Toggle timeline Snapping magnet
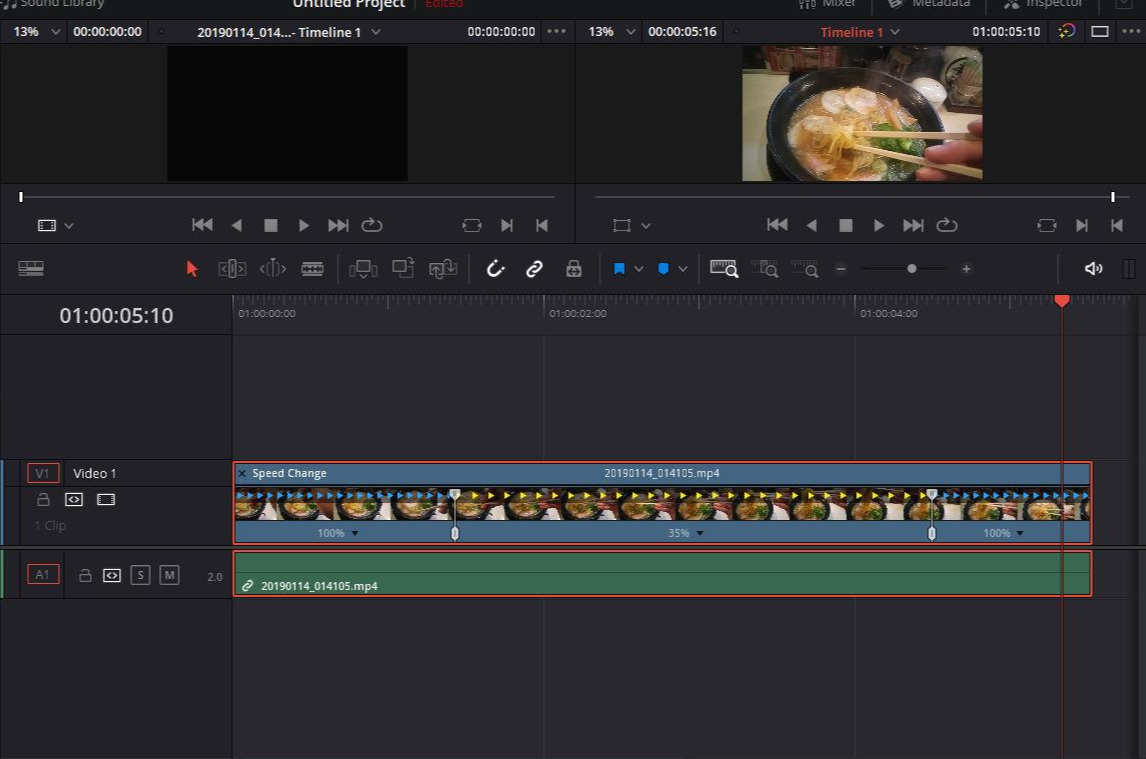The height and width of the screenshot is (759, 1146). tap(496, 269)
